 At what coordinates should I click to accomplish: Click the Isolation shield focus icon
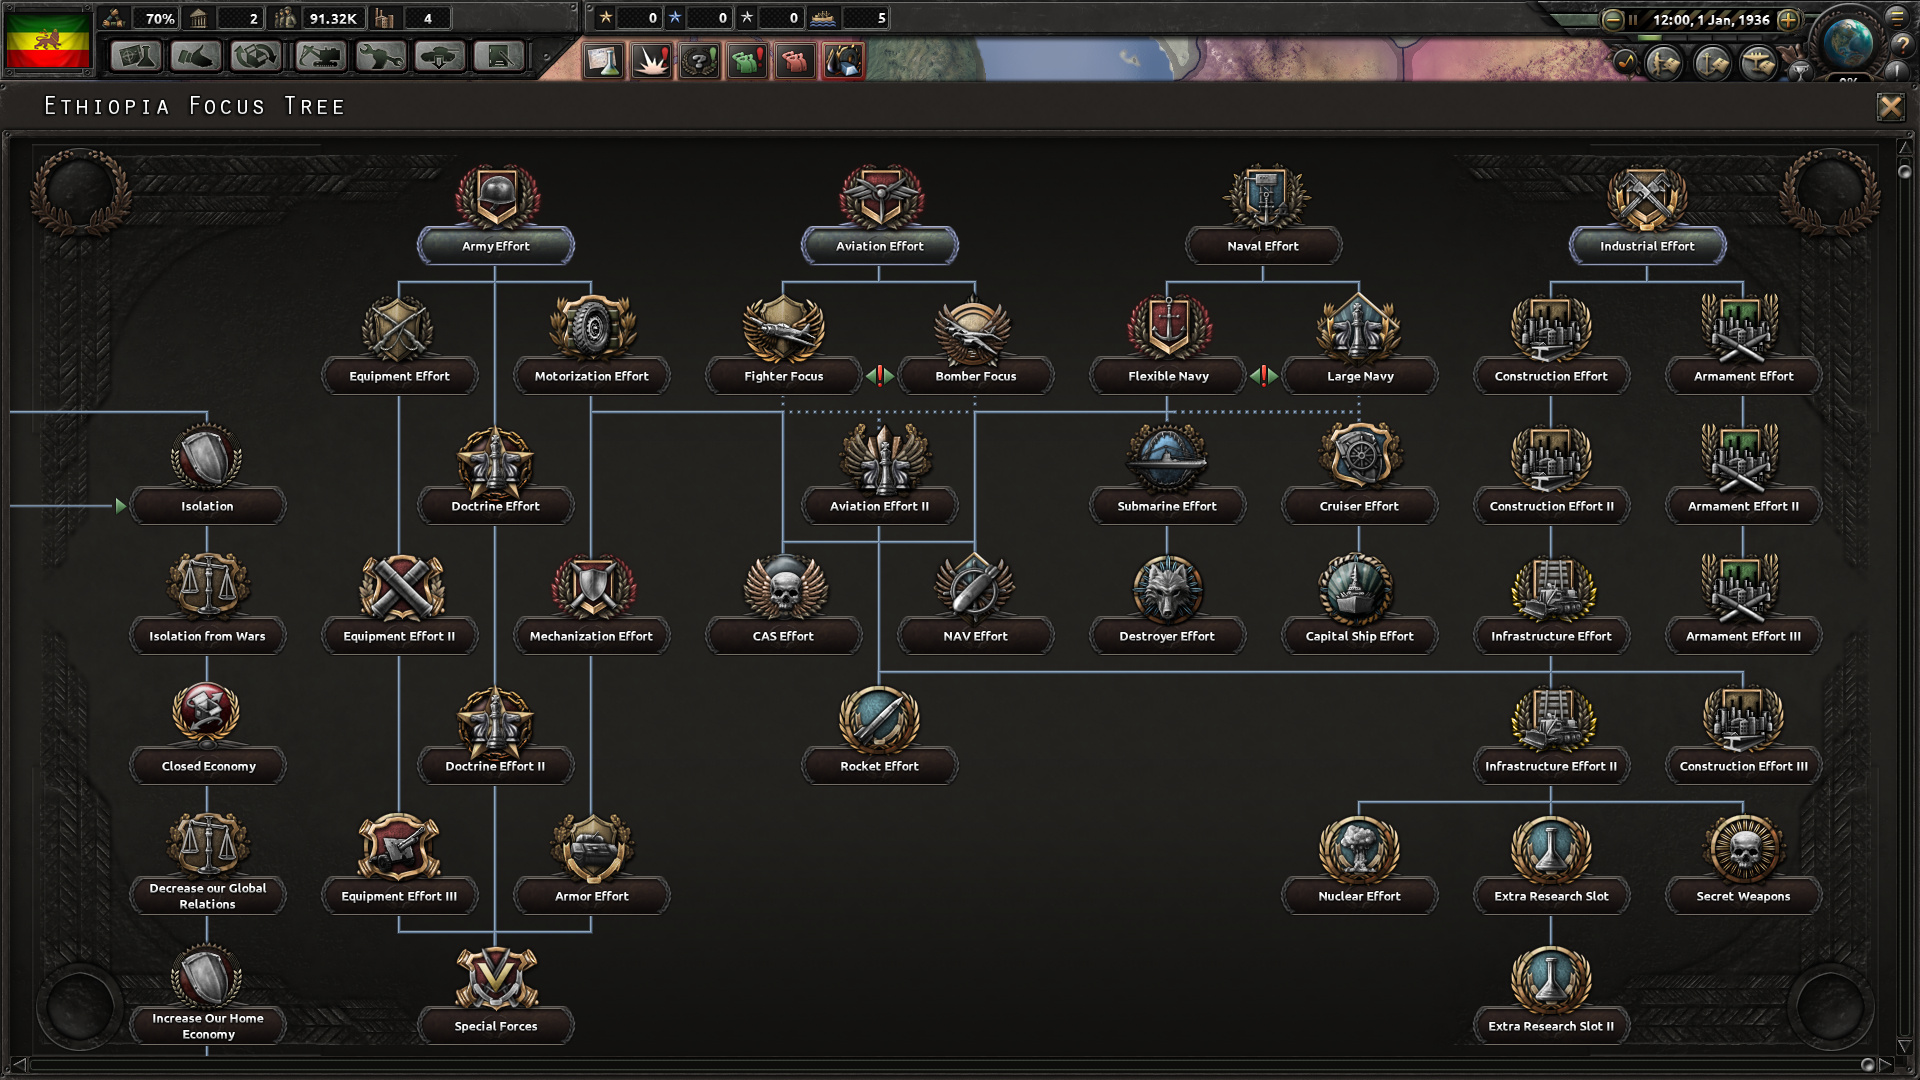pos(206,457)
